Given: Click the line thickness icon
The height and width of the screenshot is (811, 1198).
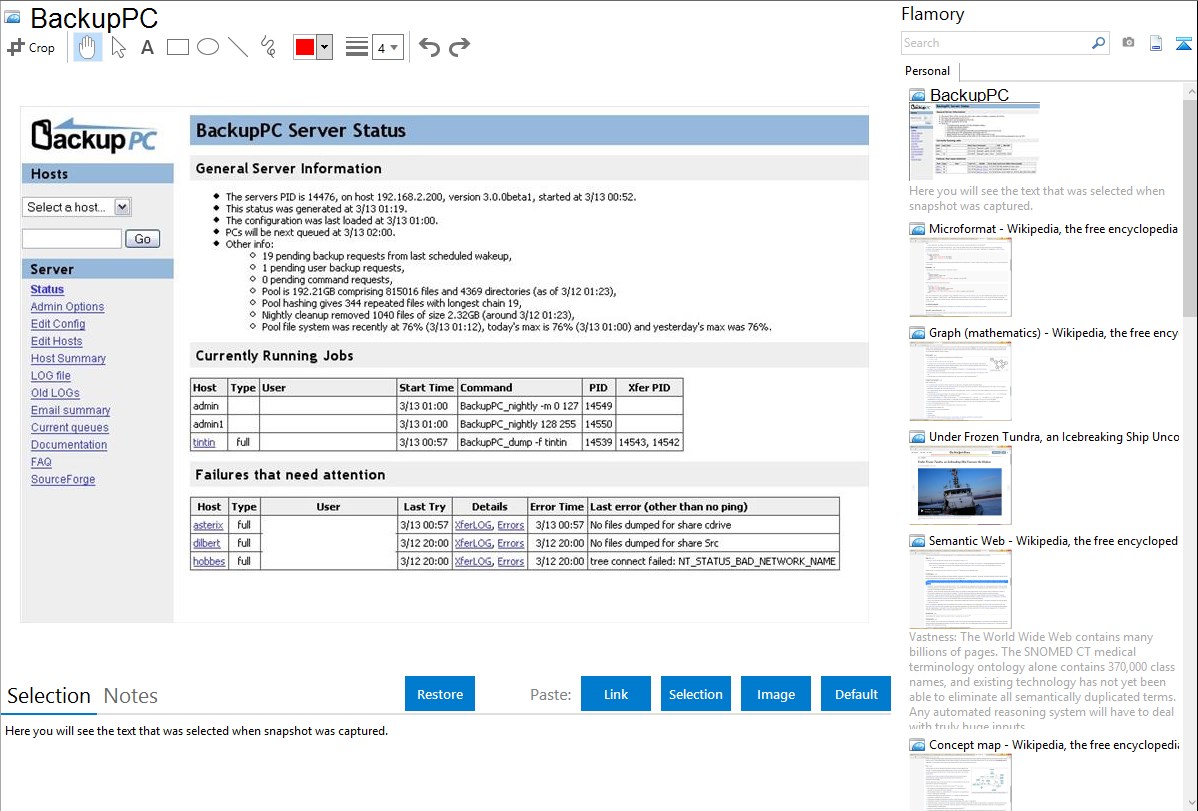Looking at the screenshot, I should (x=357, y=47).
